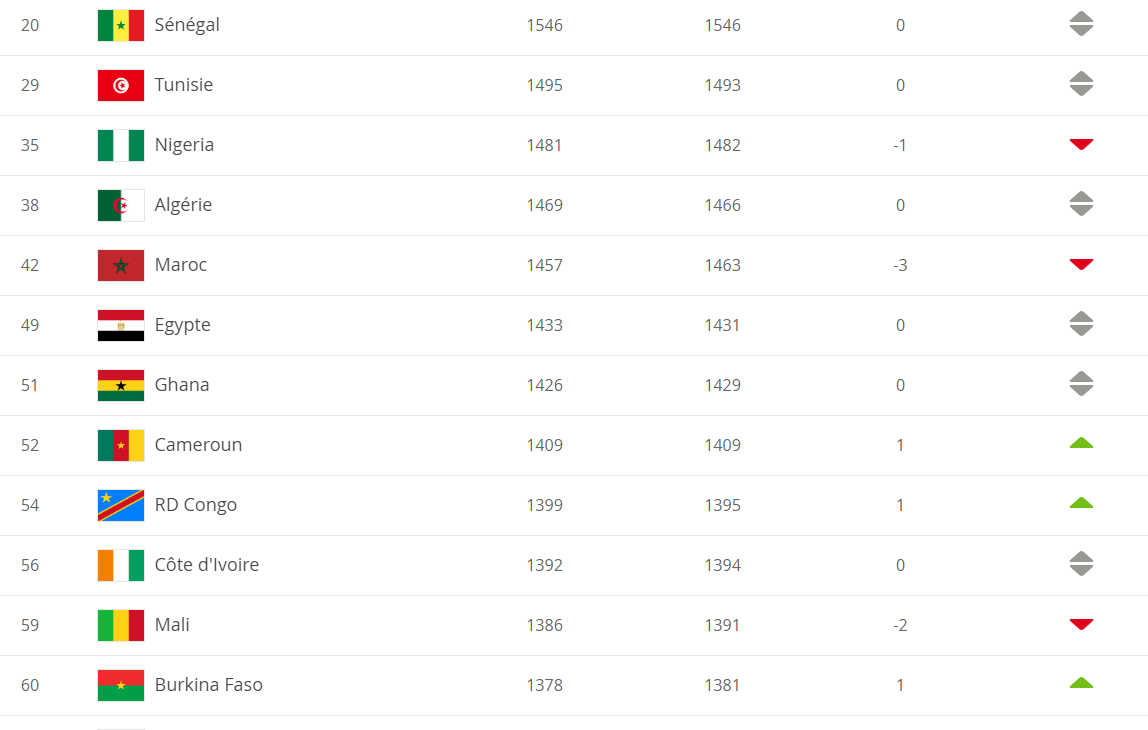This screenshot has height=730, width=1148.
Task: Click the Nigeria flag icon
Action: click(121, 146)
